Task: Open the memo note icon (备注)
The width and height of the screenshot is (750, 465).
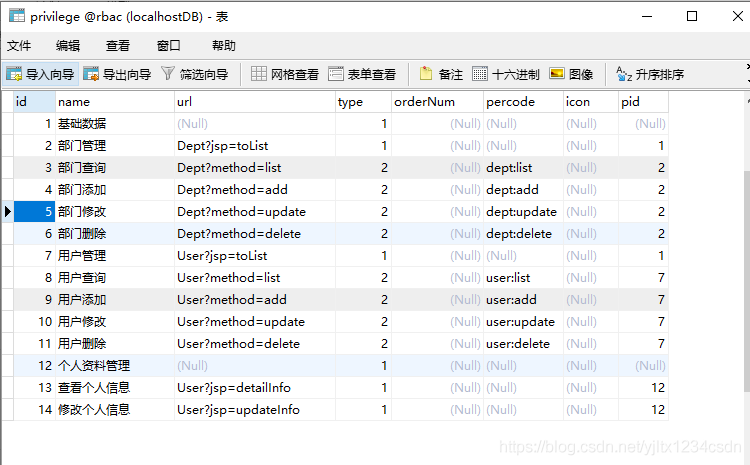Action: click(x=426, y=74)
